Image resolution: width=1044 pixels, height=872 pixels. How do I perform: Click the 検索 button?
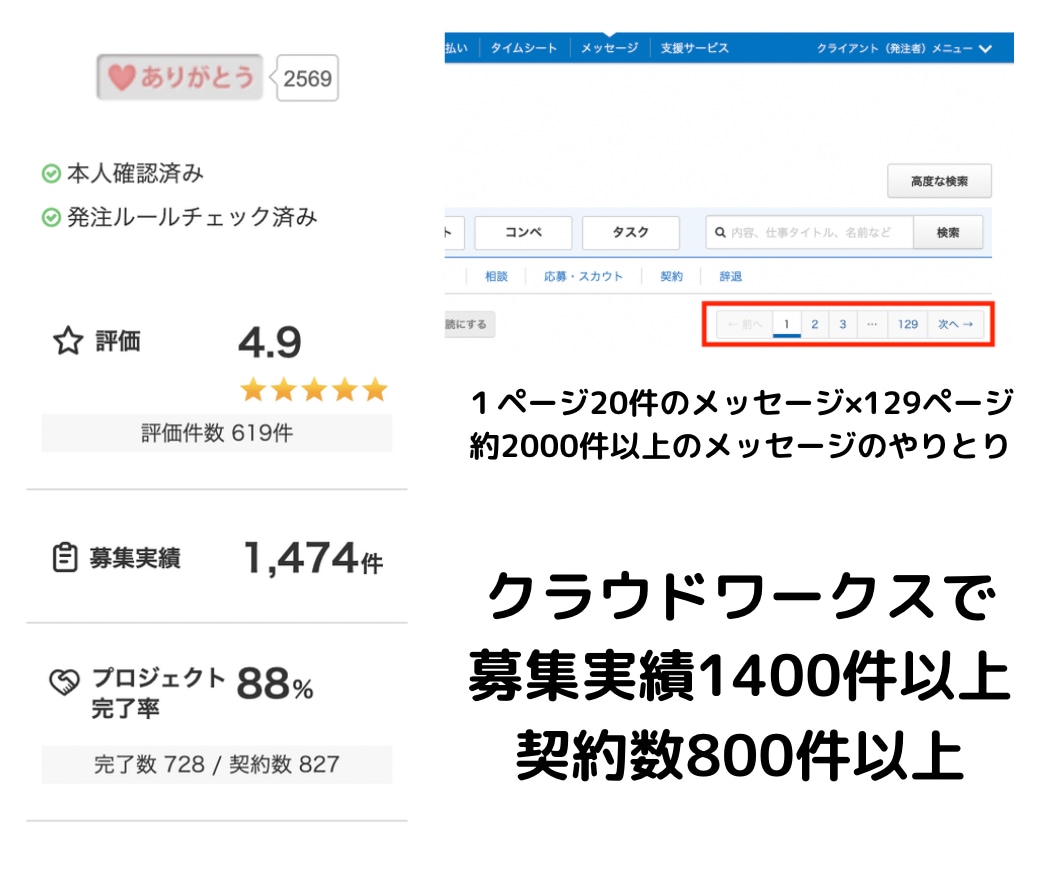coord(948,232)
